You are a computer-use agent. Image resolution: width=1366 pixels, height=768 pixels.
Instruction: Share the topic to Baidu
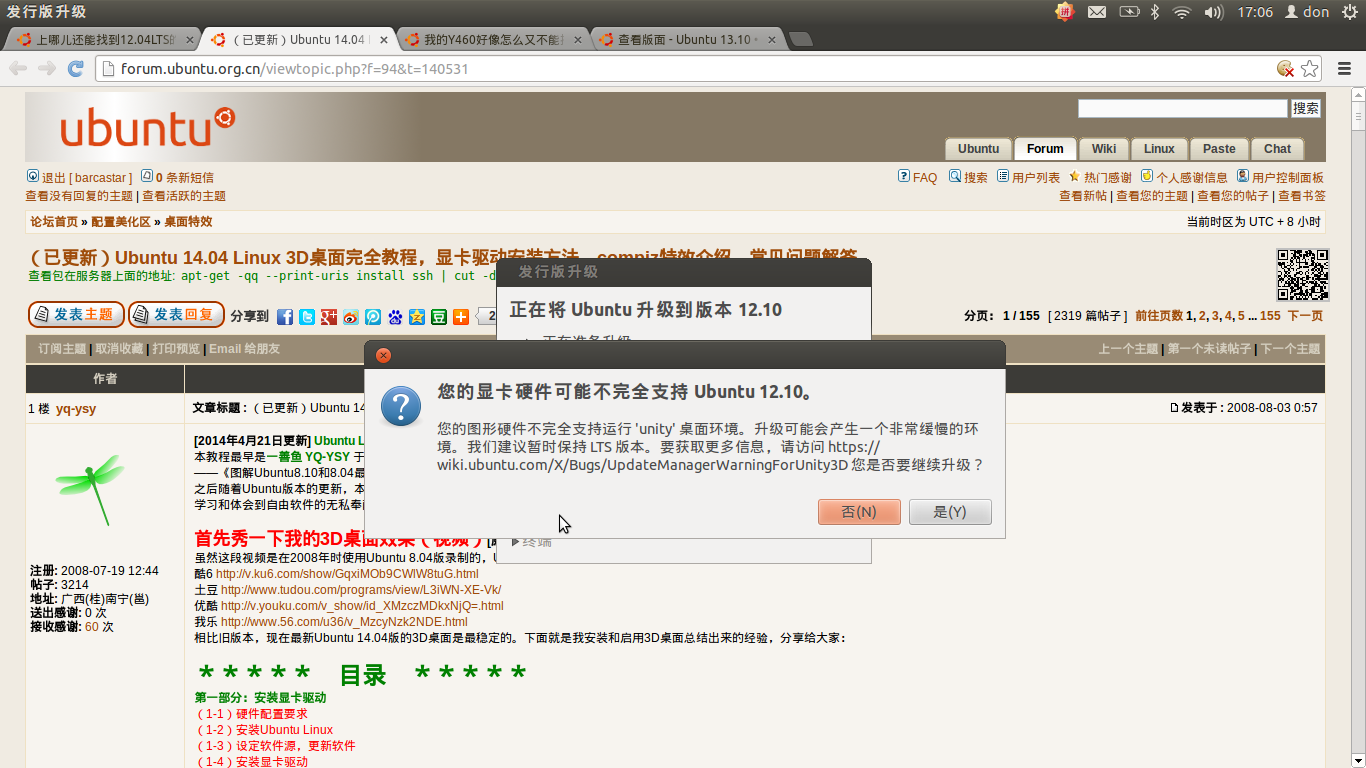(x=395, y=317)
